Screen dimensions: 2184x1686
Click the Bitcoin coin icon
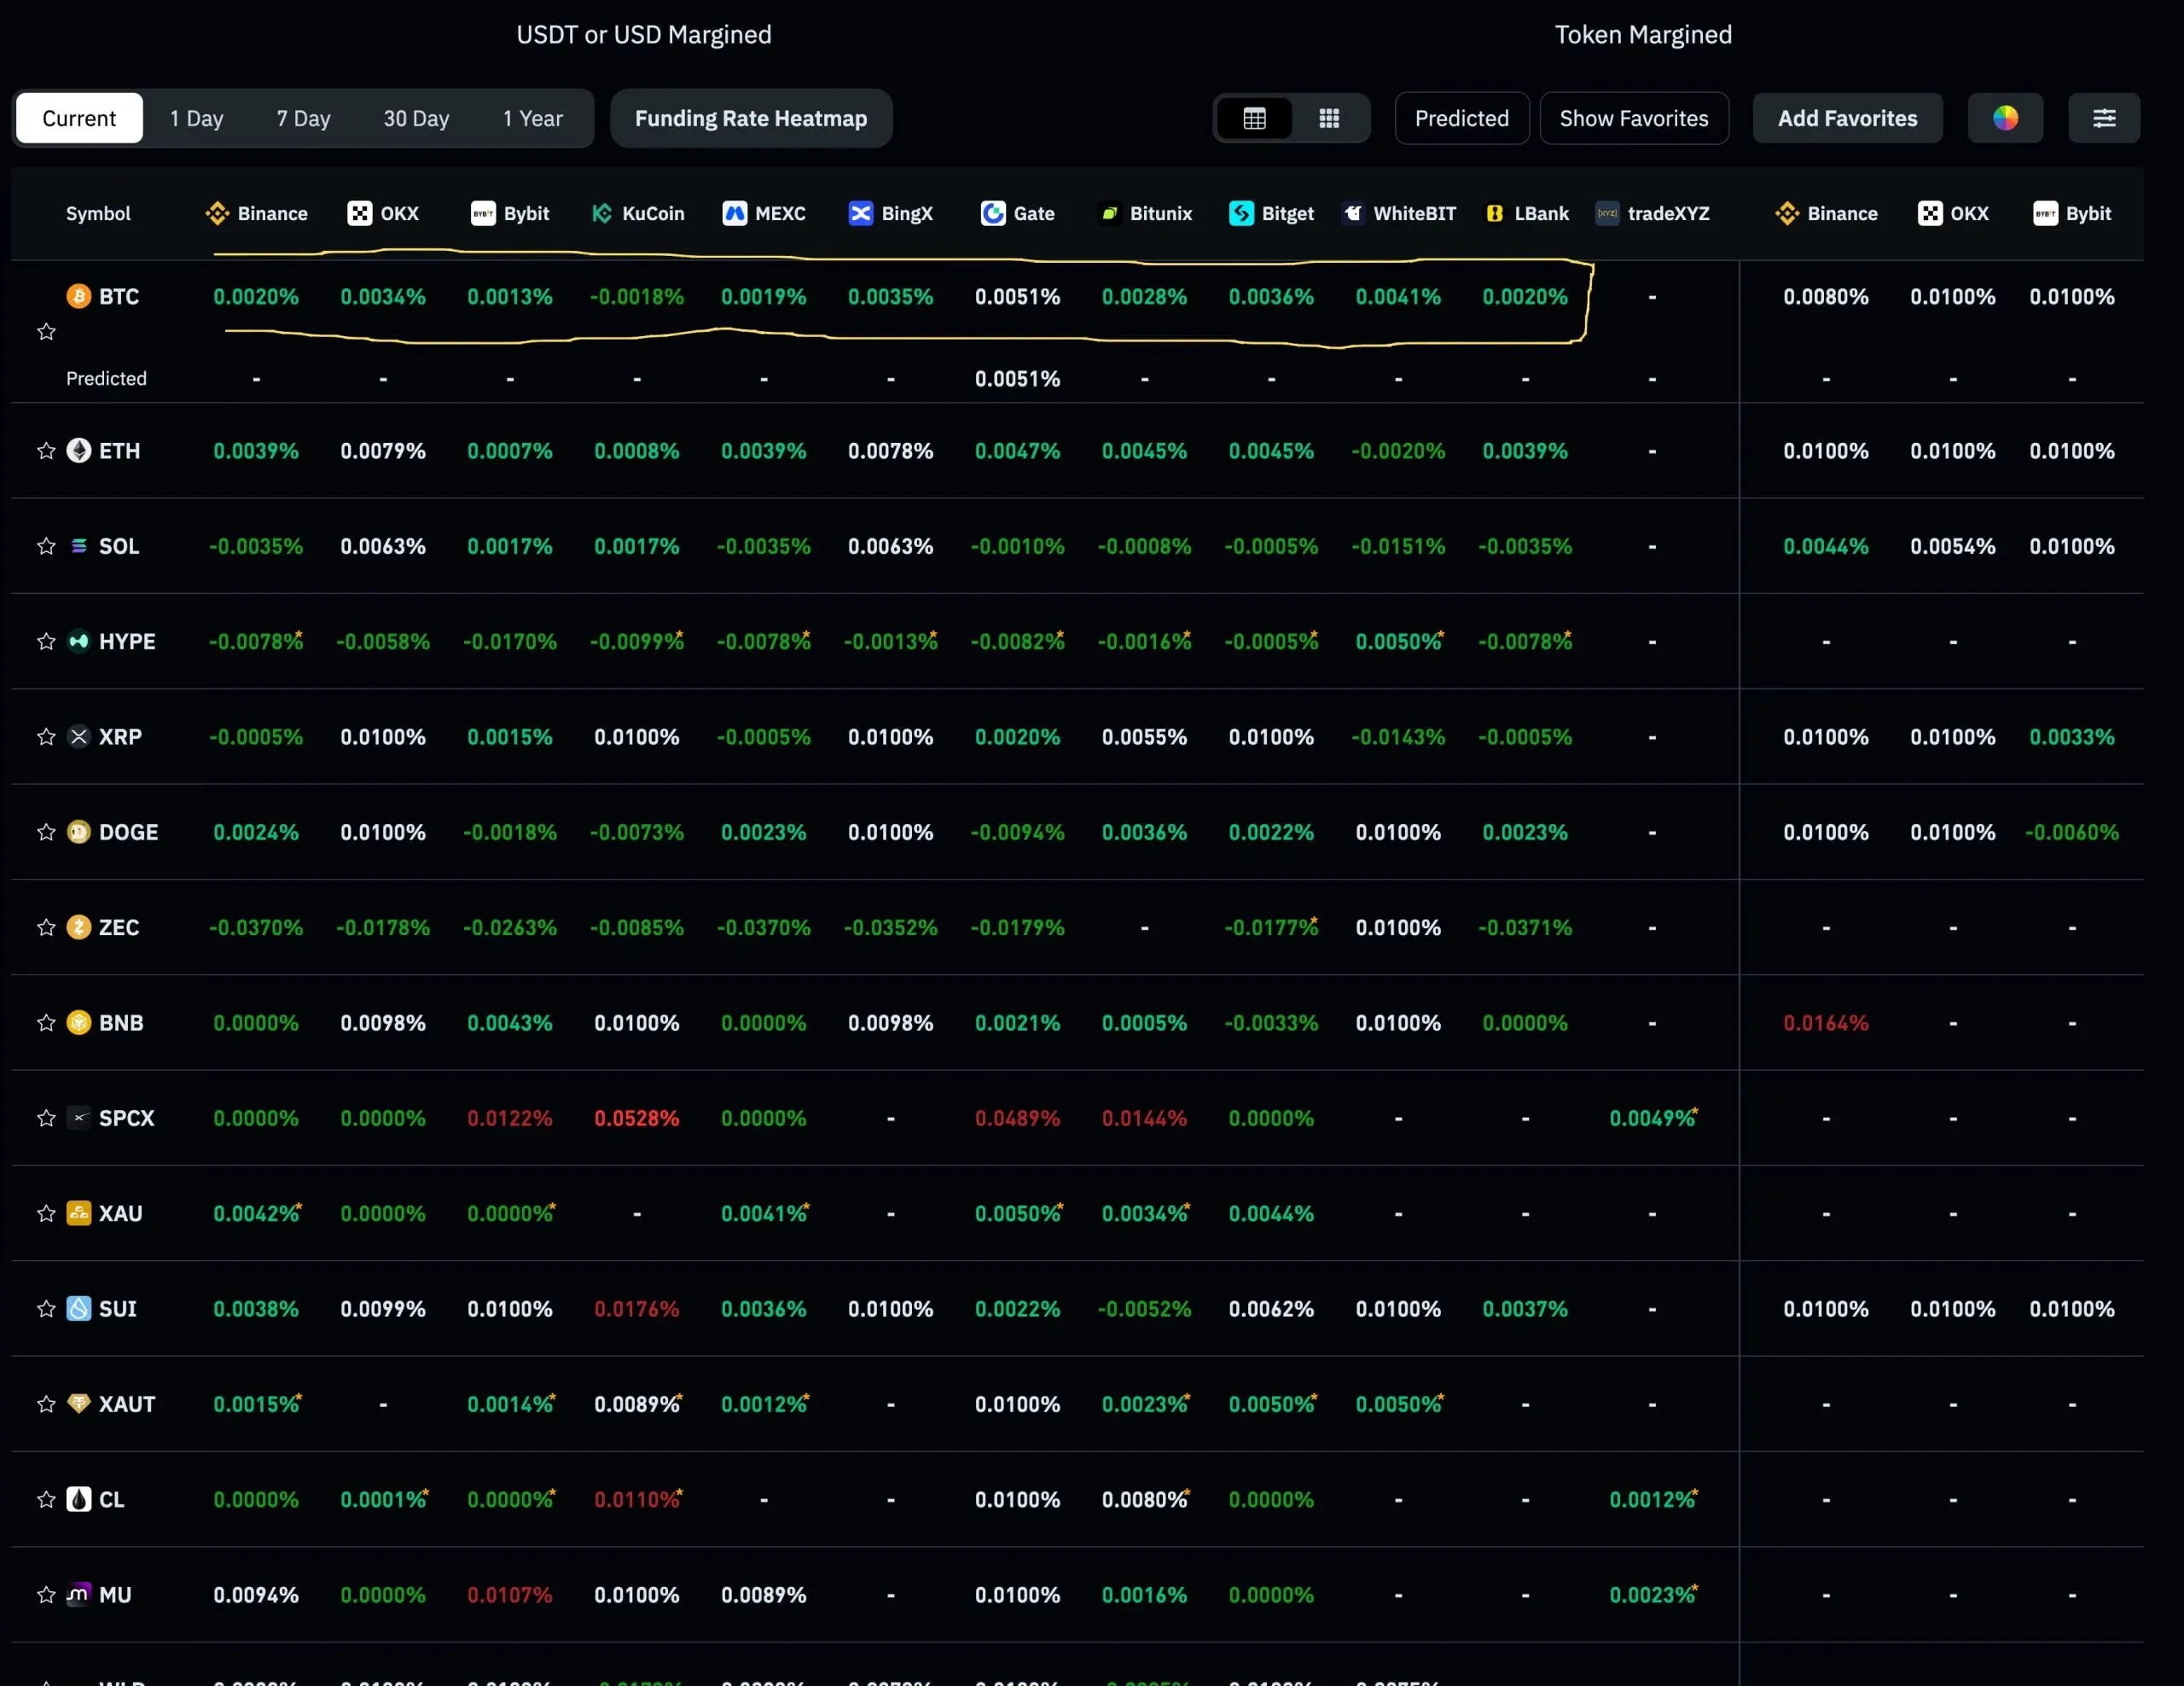pos(78,296)
